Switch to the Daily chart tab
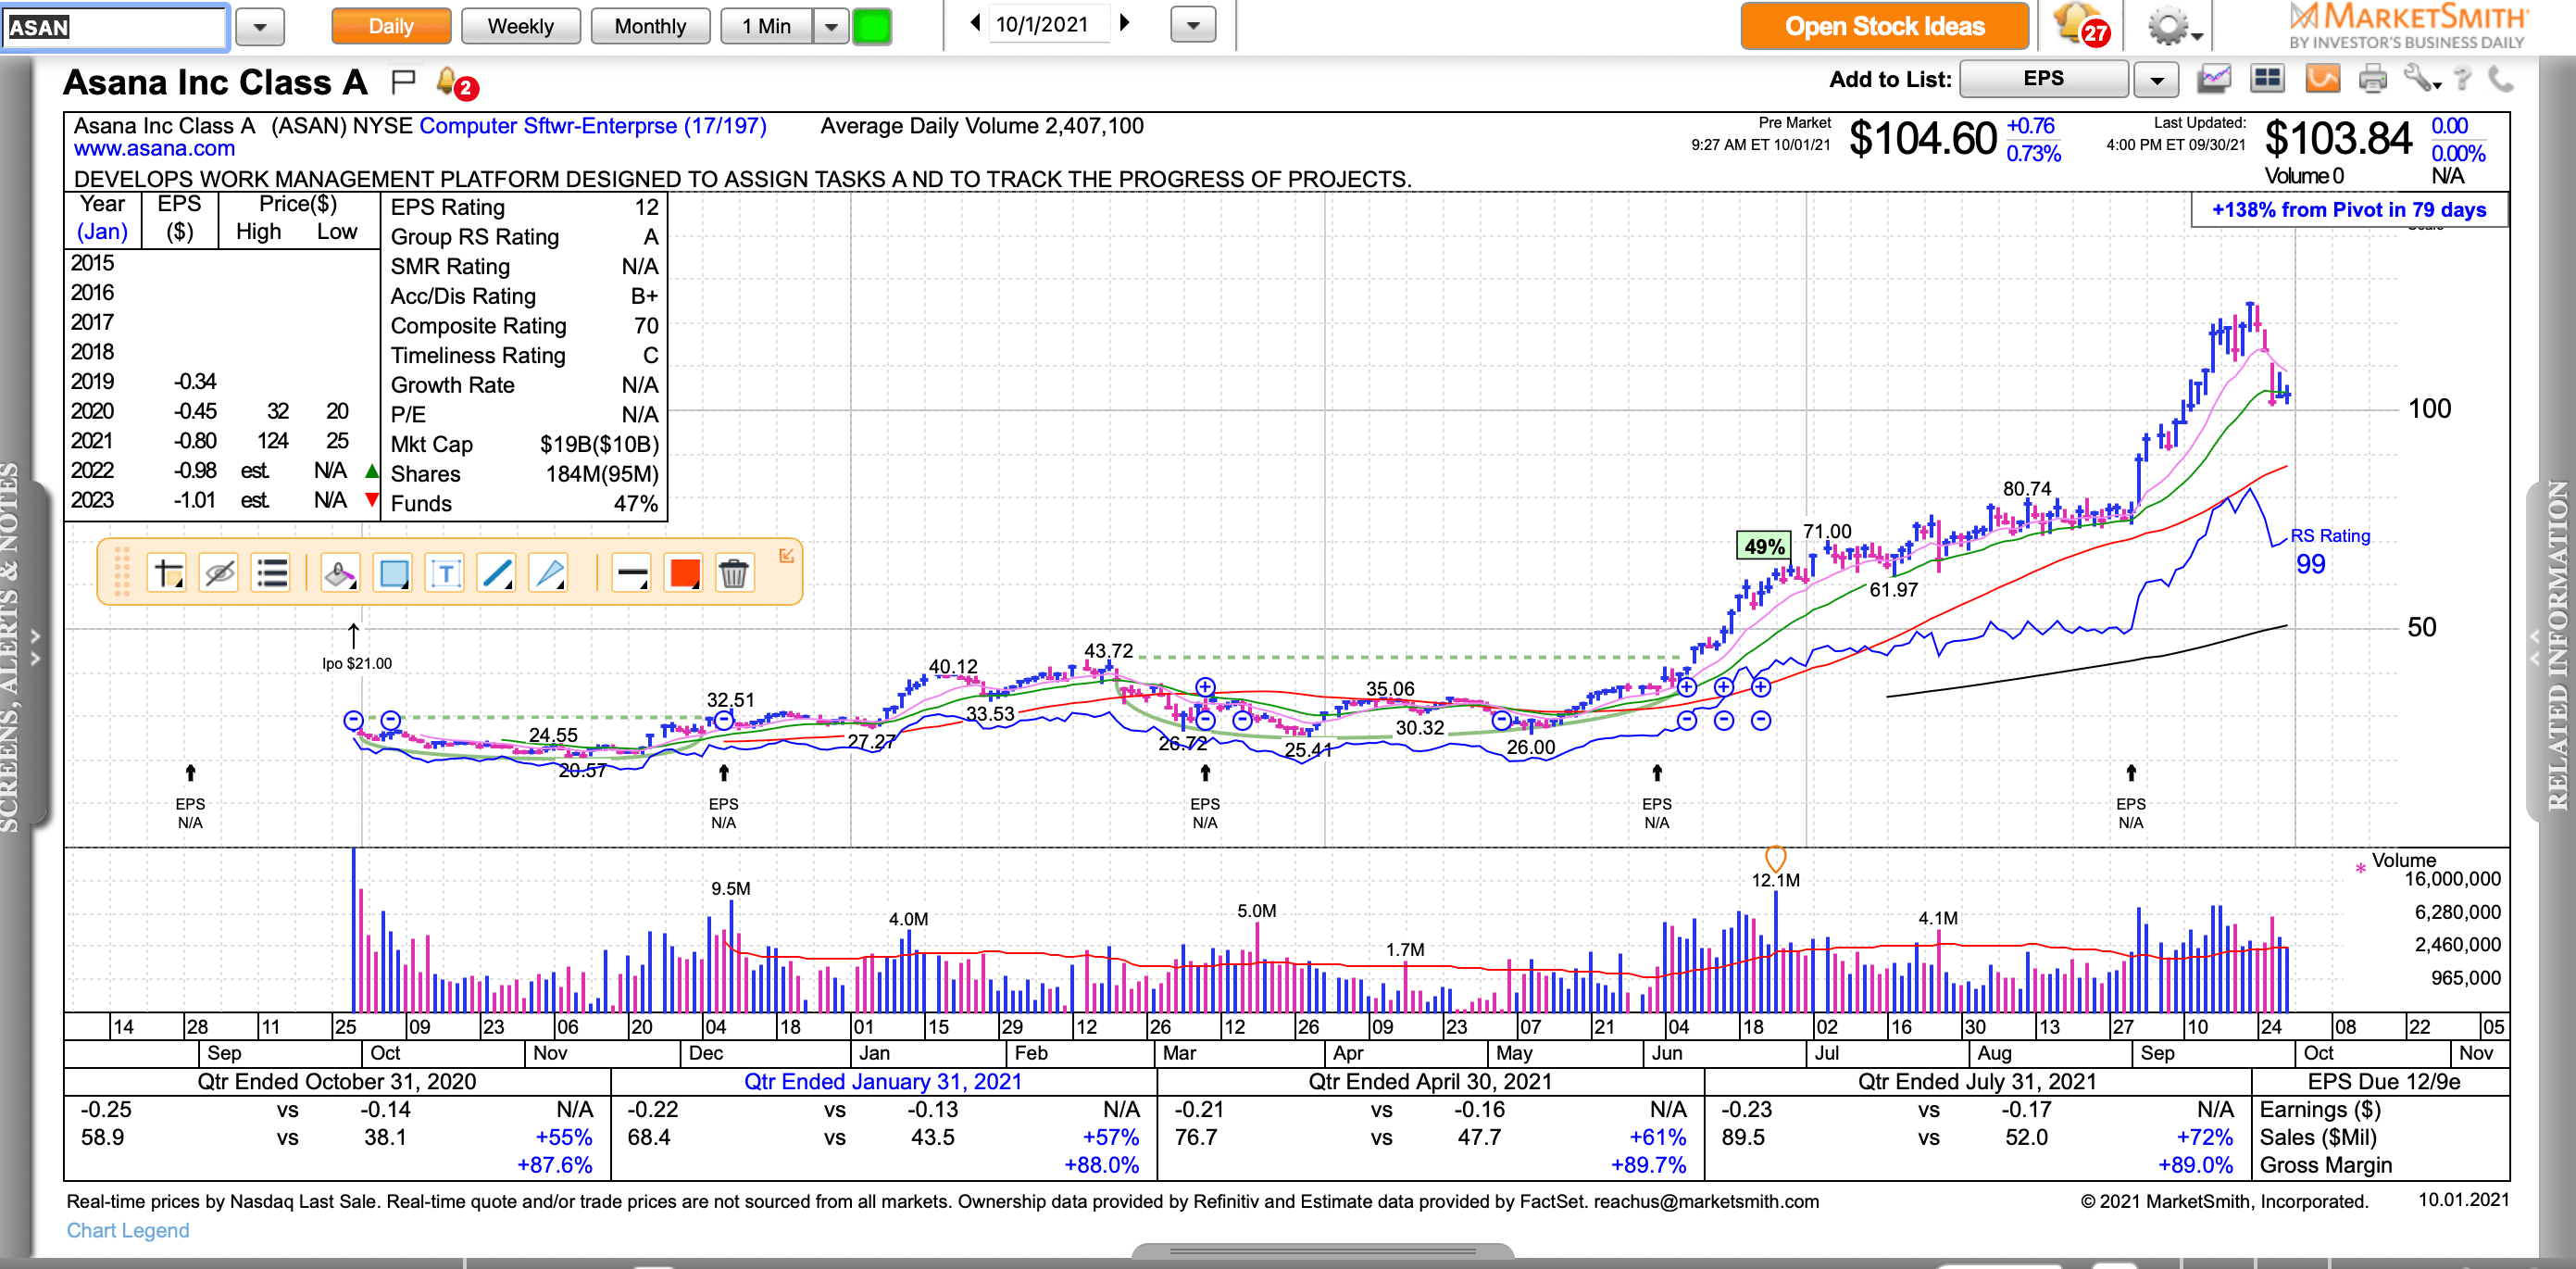Screen dimensions: 2576x1269 (391, 26)
